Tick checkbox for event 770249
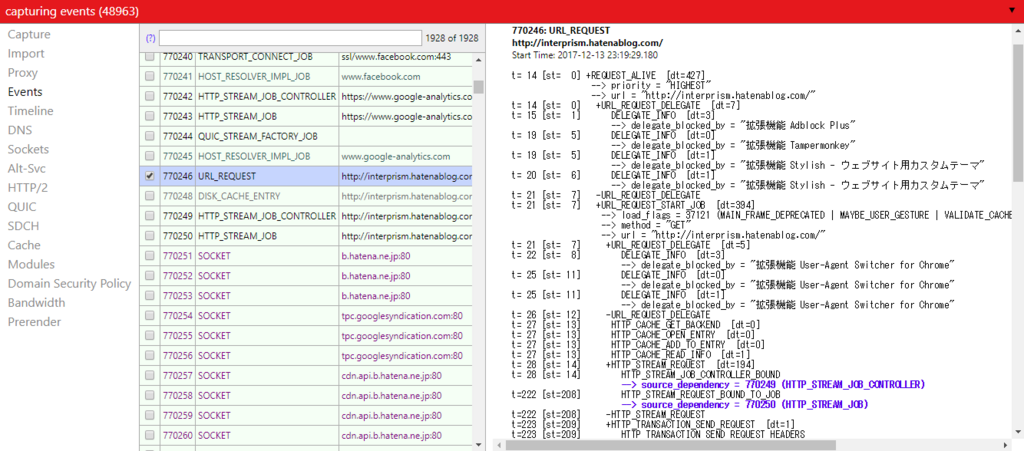 click(150, 215)
